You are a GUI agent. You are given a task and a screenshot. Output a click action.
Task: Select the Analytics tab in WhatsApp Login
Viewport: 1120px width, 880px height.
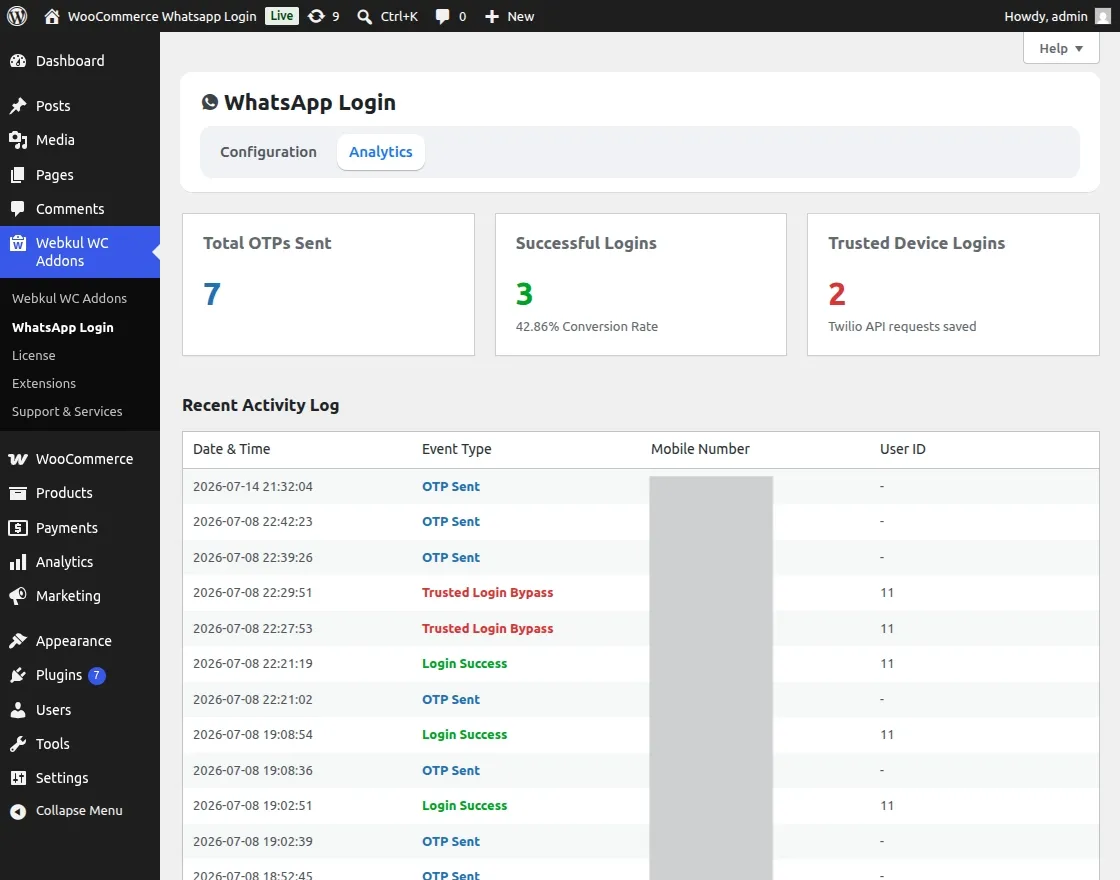point(381,152)
